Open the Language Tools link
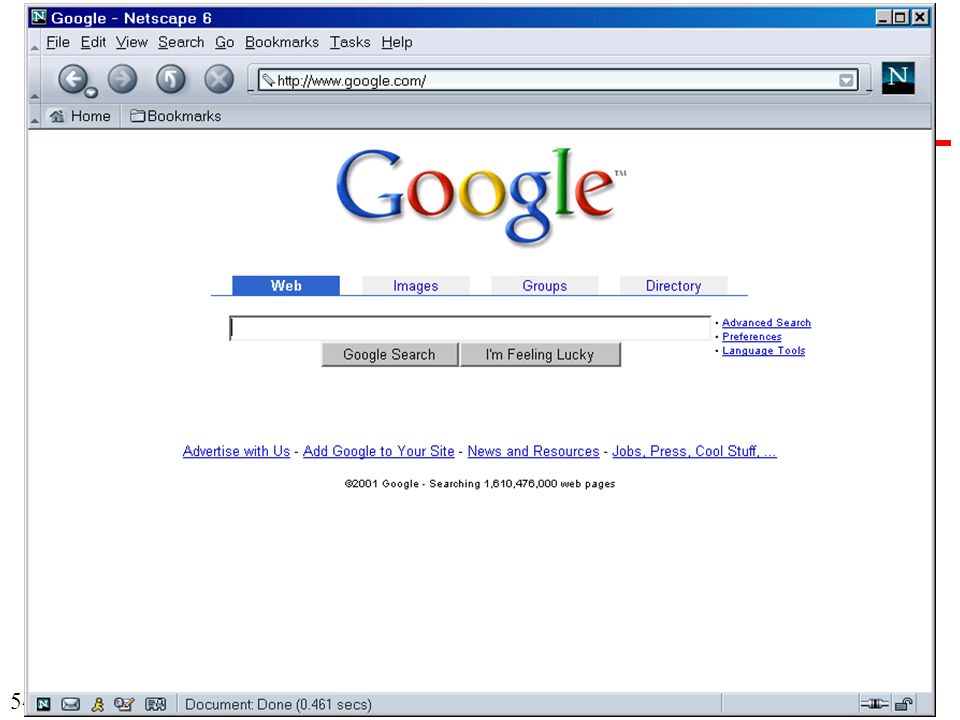Image resolution: width=960 pixels, height=720 pixels. coord(763,351)
